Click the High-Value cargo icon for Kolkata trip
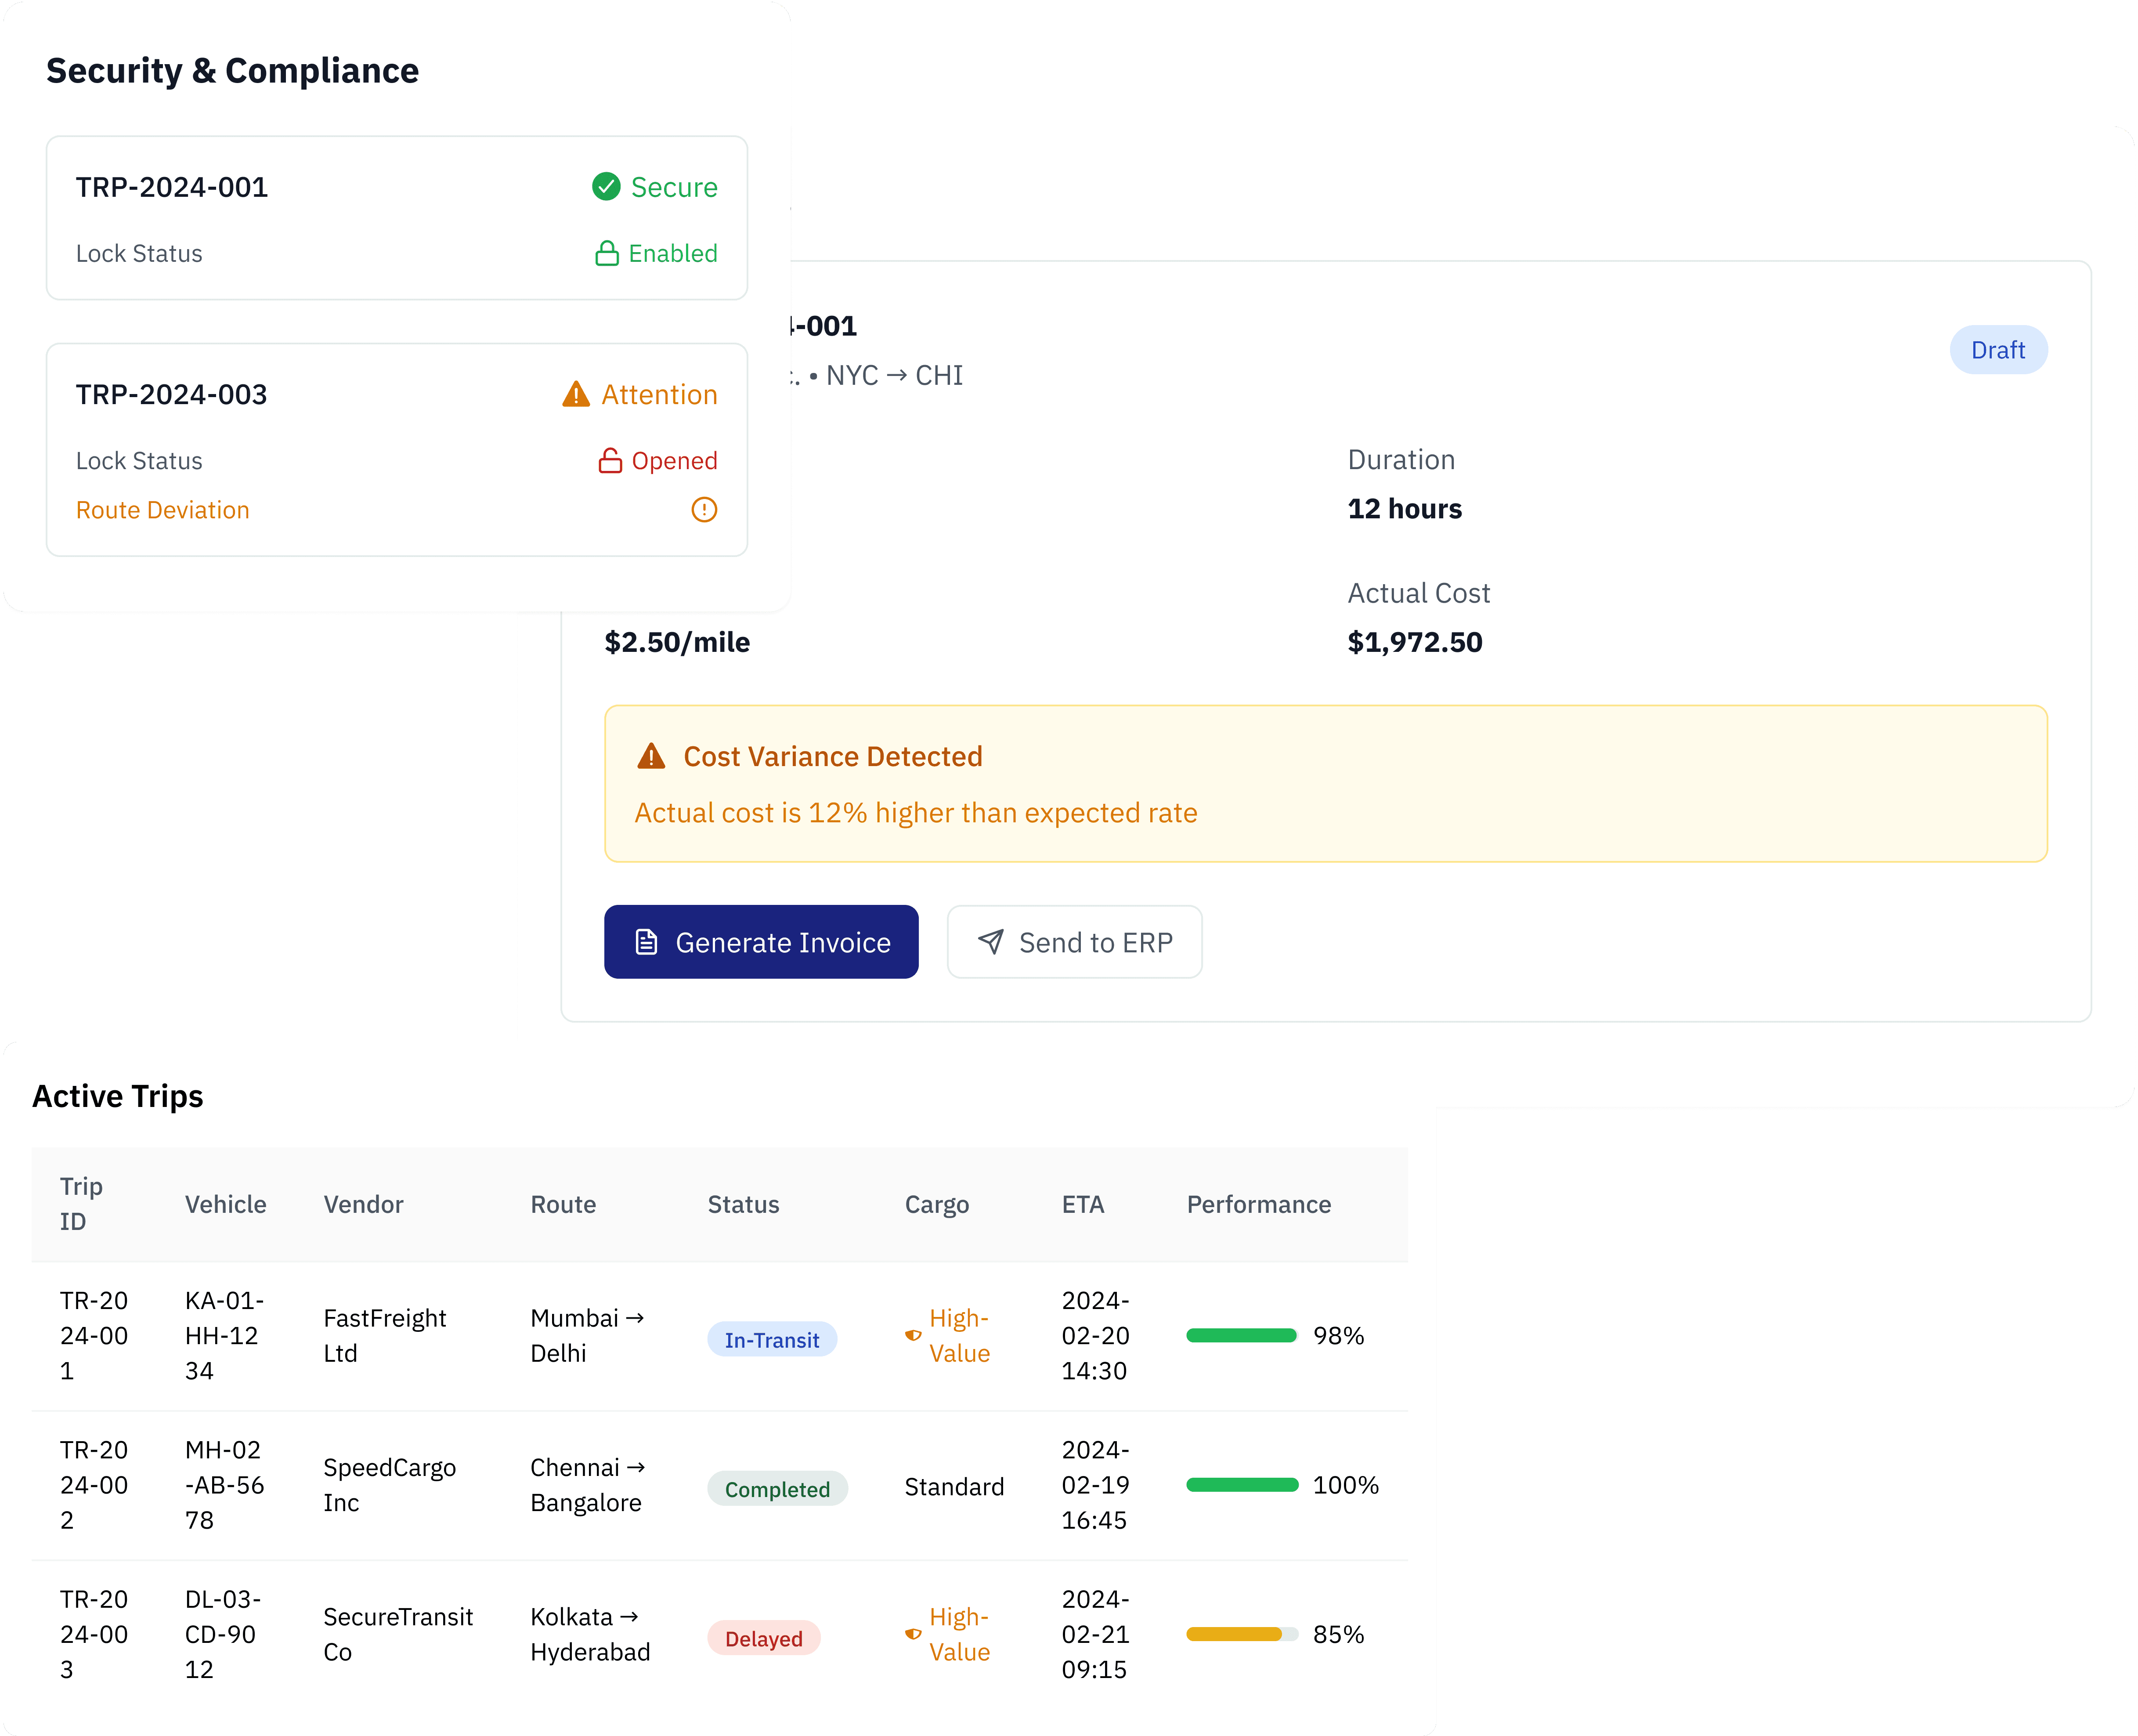 pos(913,1634)
